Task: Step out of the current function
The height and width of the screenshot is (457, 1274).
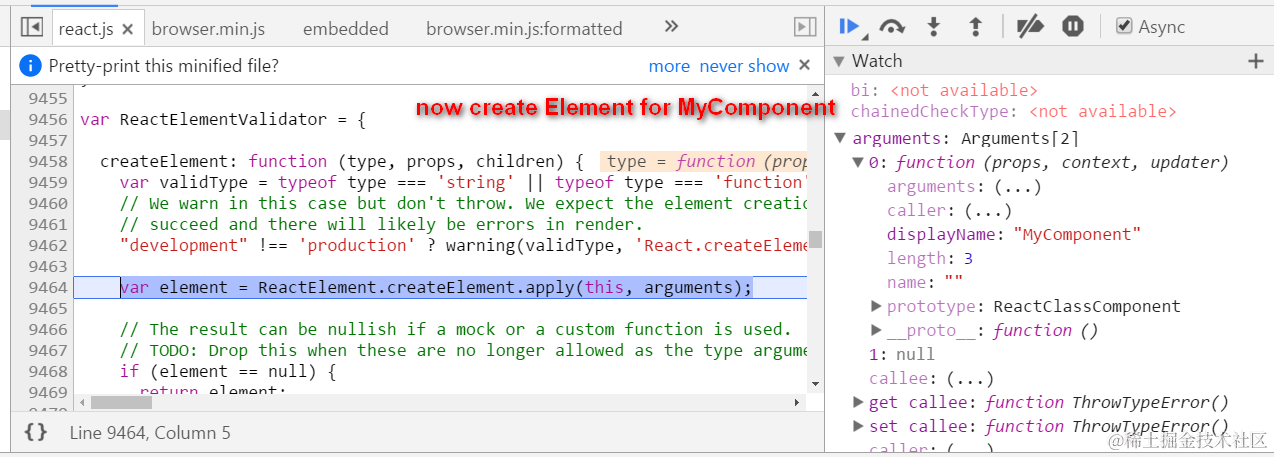Action: pyautogui.click(x=976, y=27)
